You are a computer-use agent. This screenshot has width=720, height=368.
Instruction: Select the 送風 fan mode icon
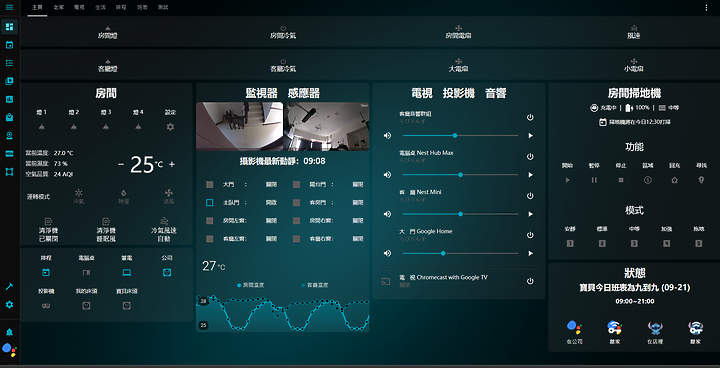point(169,196)
